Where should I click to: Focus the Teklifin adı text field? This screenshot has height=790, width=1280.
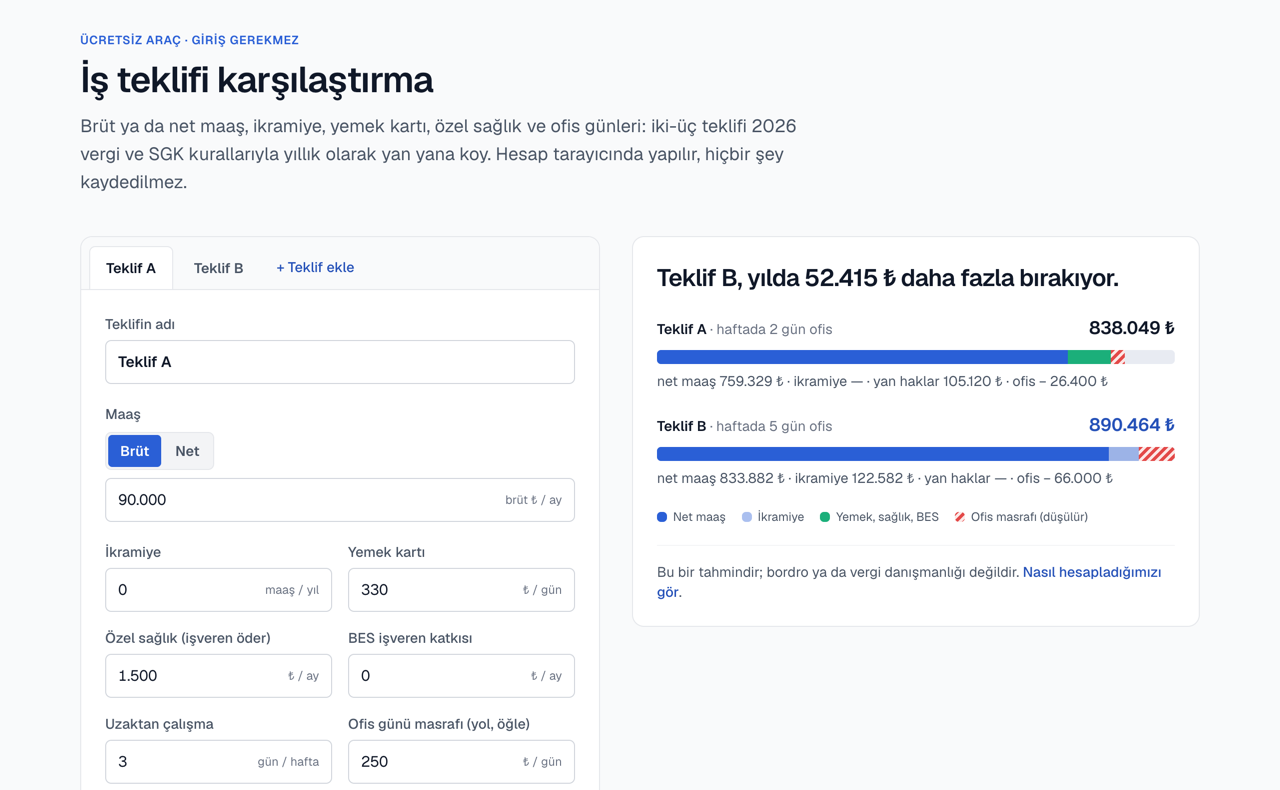click(x=340, y=362)
